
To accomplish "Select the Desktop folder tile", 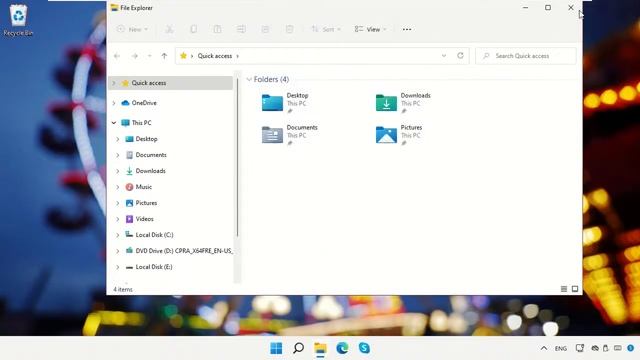I will [286, 103].
